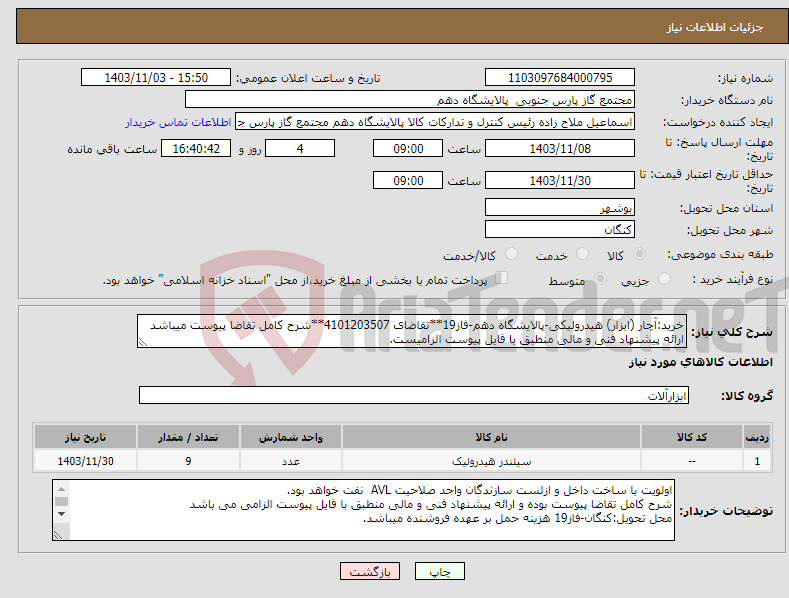Viewport: 789px width, 598px height.
Task: Click the announcement date field 1403/11/03 - 15:50
Action: [x=156, y=78]
